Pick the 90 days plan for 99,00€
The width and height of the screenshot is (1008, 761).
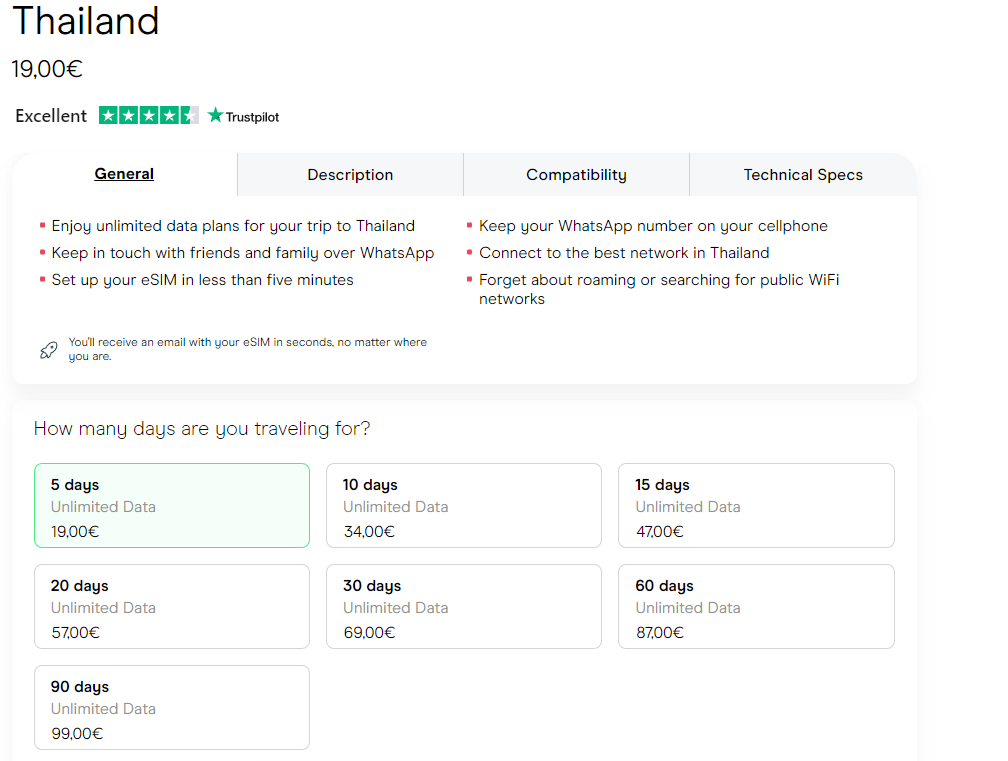(x=172, y=708)
